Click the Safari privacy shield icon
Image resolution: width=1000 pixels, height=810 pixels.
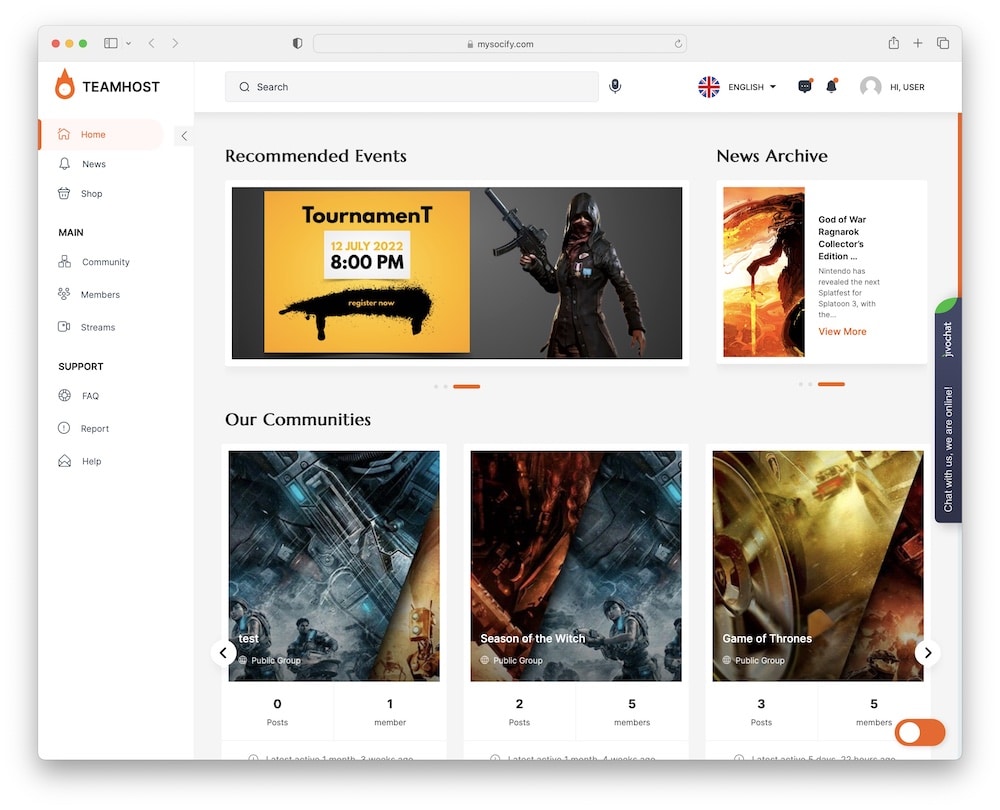(297, 43)
